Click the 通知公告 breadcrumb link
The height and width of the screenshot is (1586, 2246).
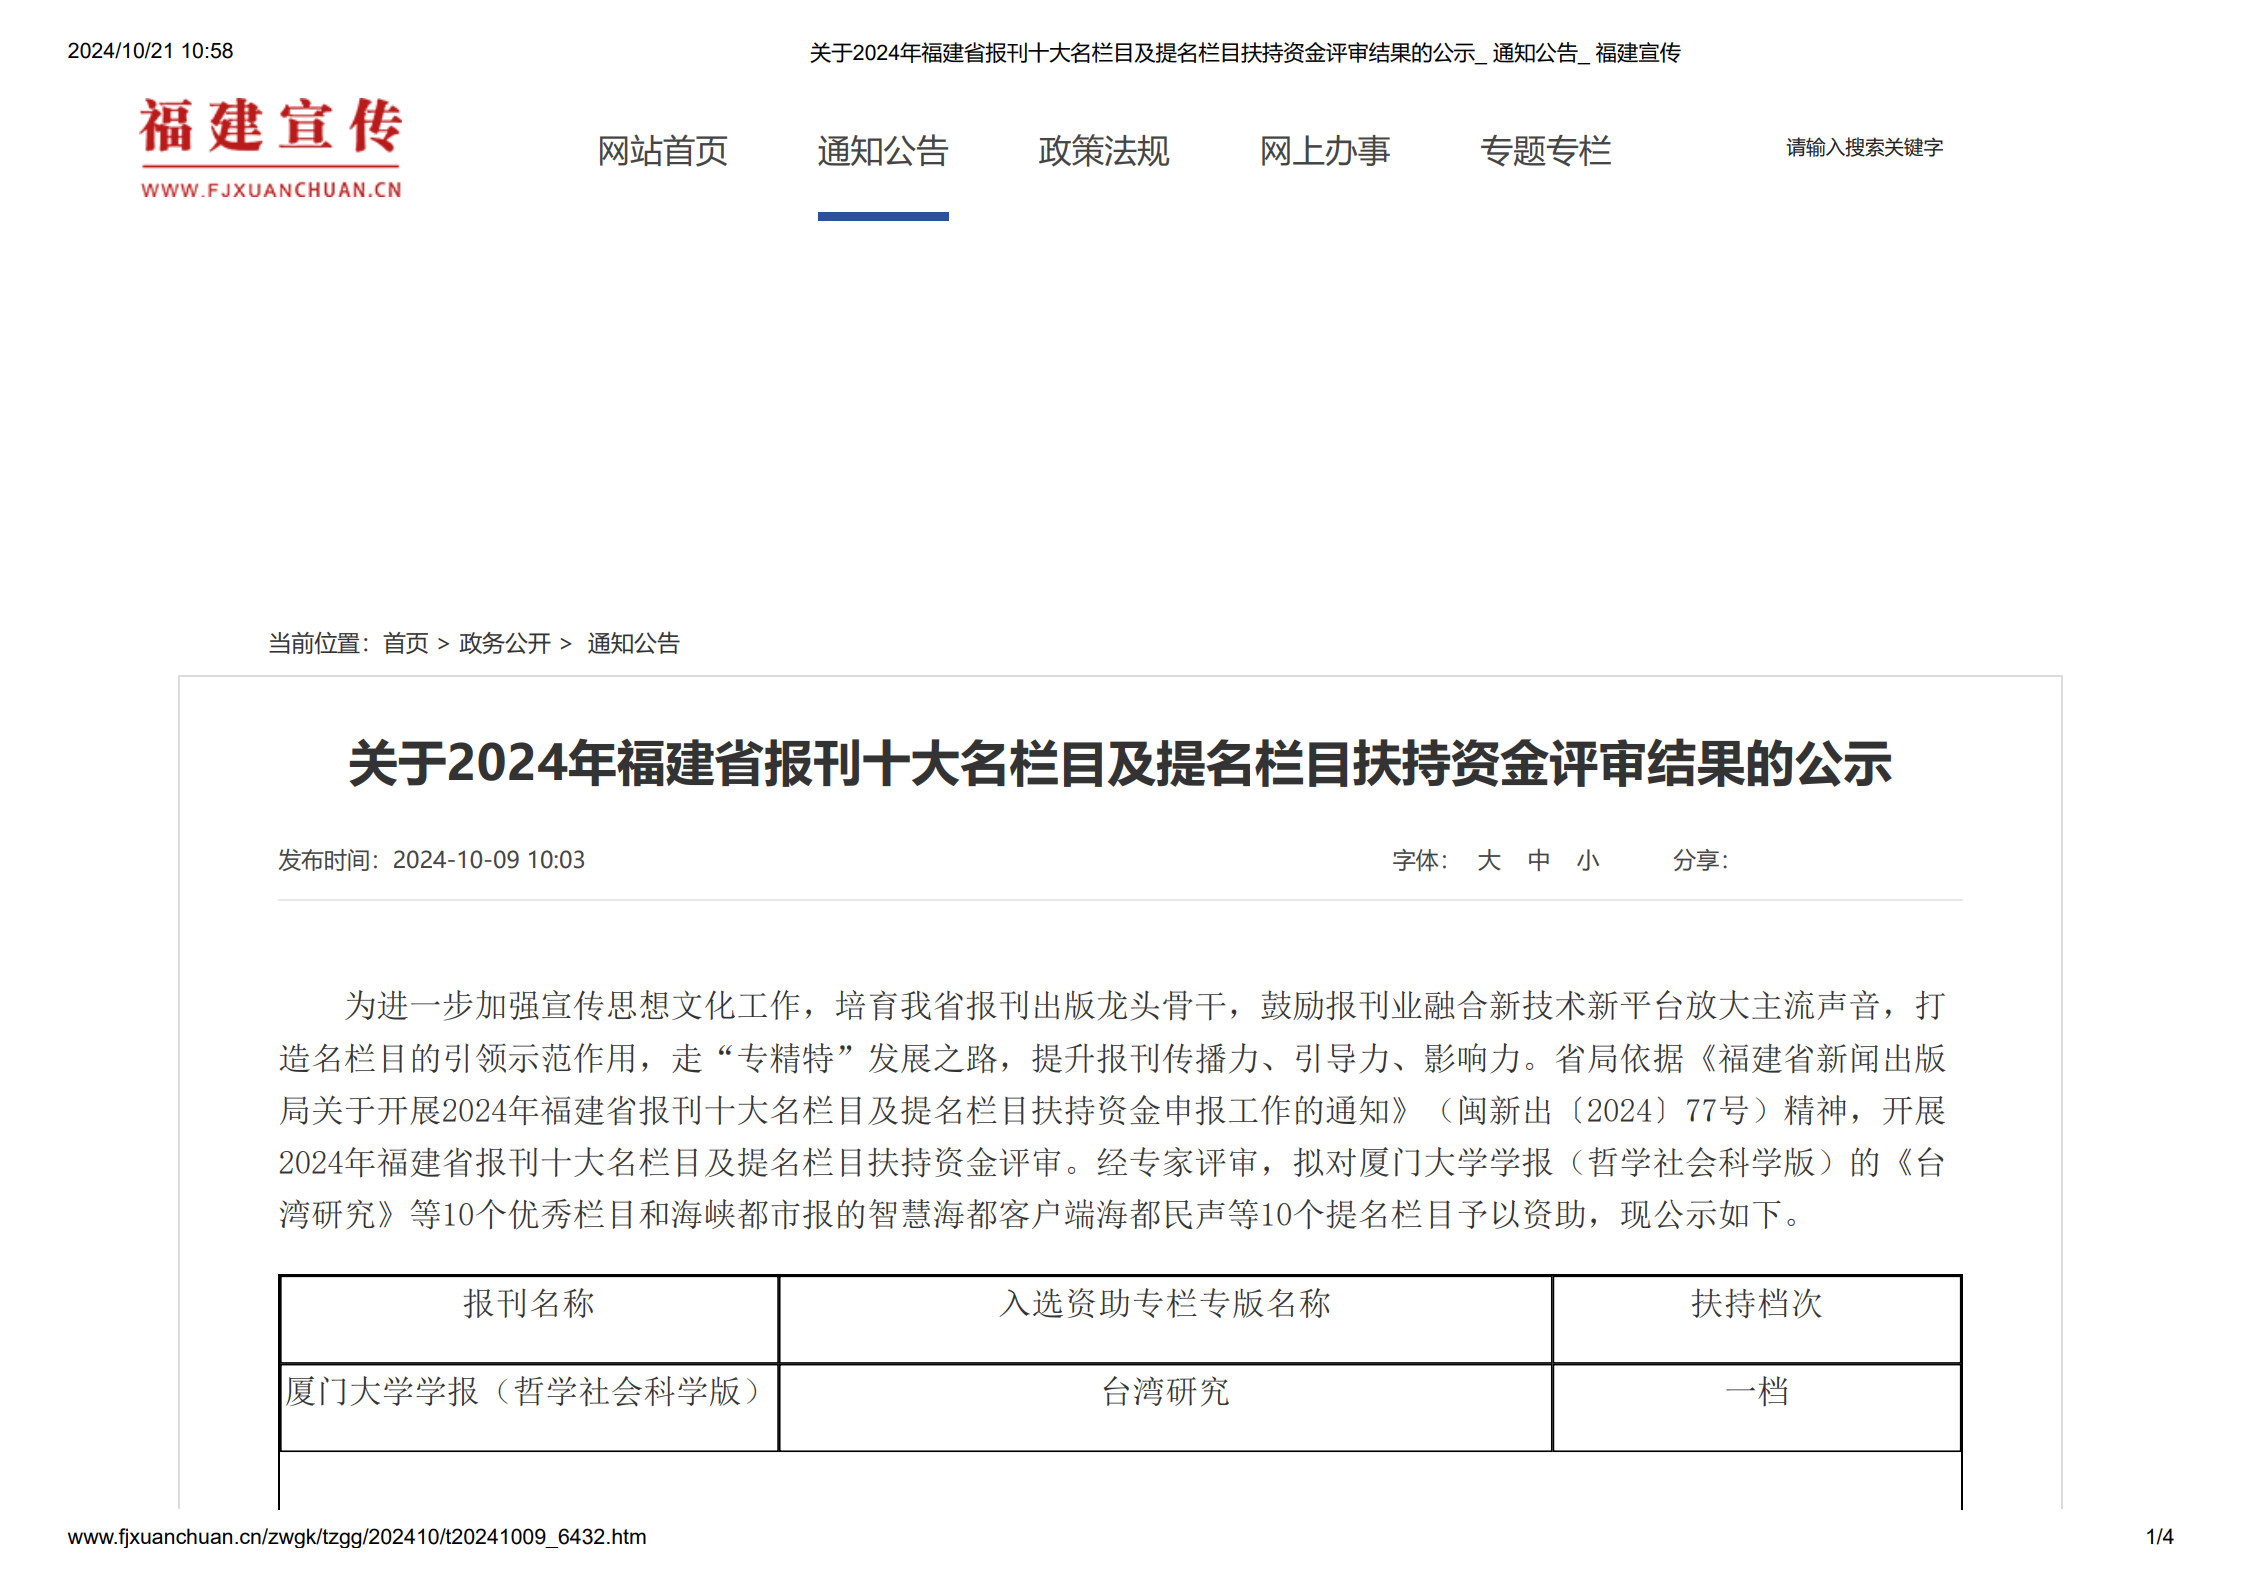[x=632, y=643]
